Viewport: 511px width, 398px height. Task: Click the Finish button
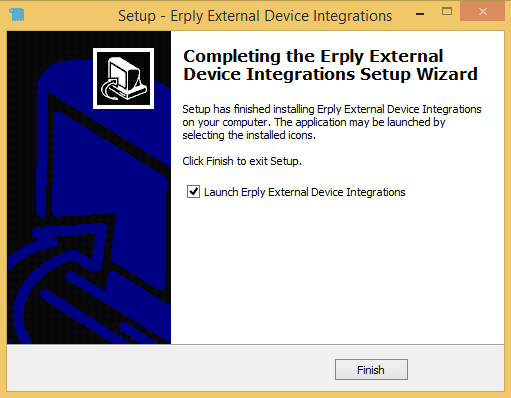[371, 369]
